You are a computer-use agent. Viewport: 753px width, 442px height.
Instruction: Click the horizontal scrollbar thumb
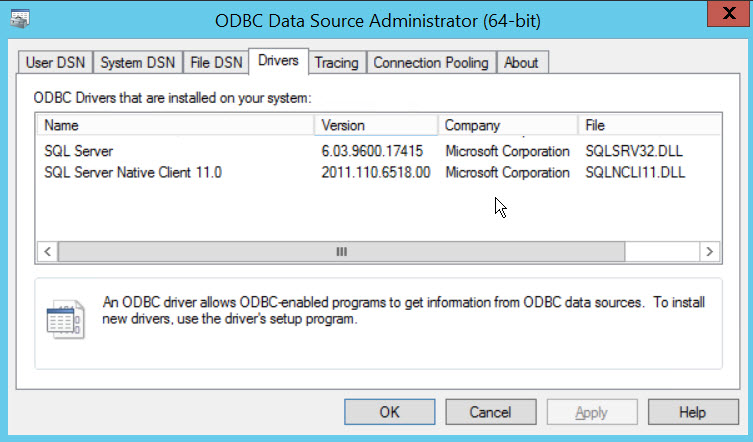(x=341, y=252)
